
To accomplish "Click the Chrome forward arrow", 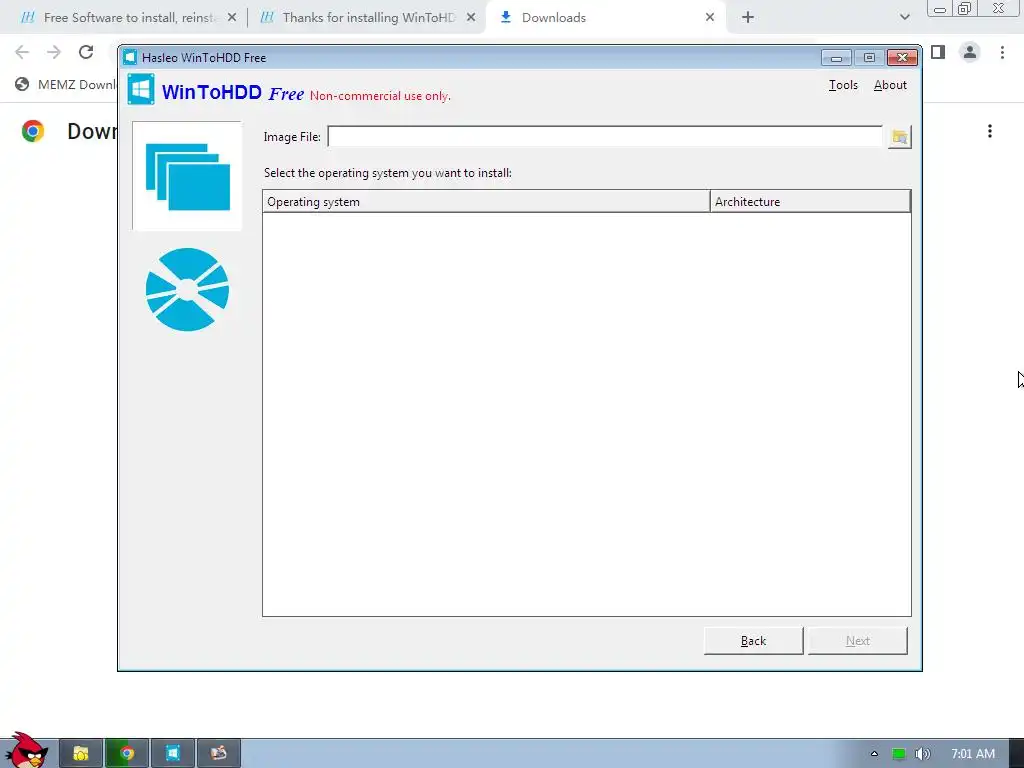I will pos(54,52).
